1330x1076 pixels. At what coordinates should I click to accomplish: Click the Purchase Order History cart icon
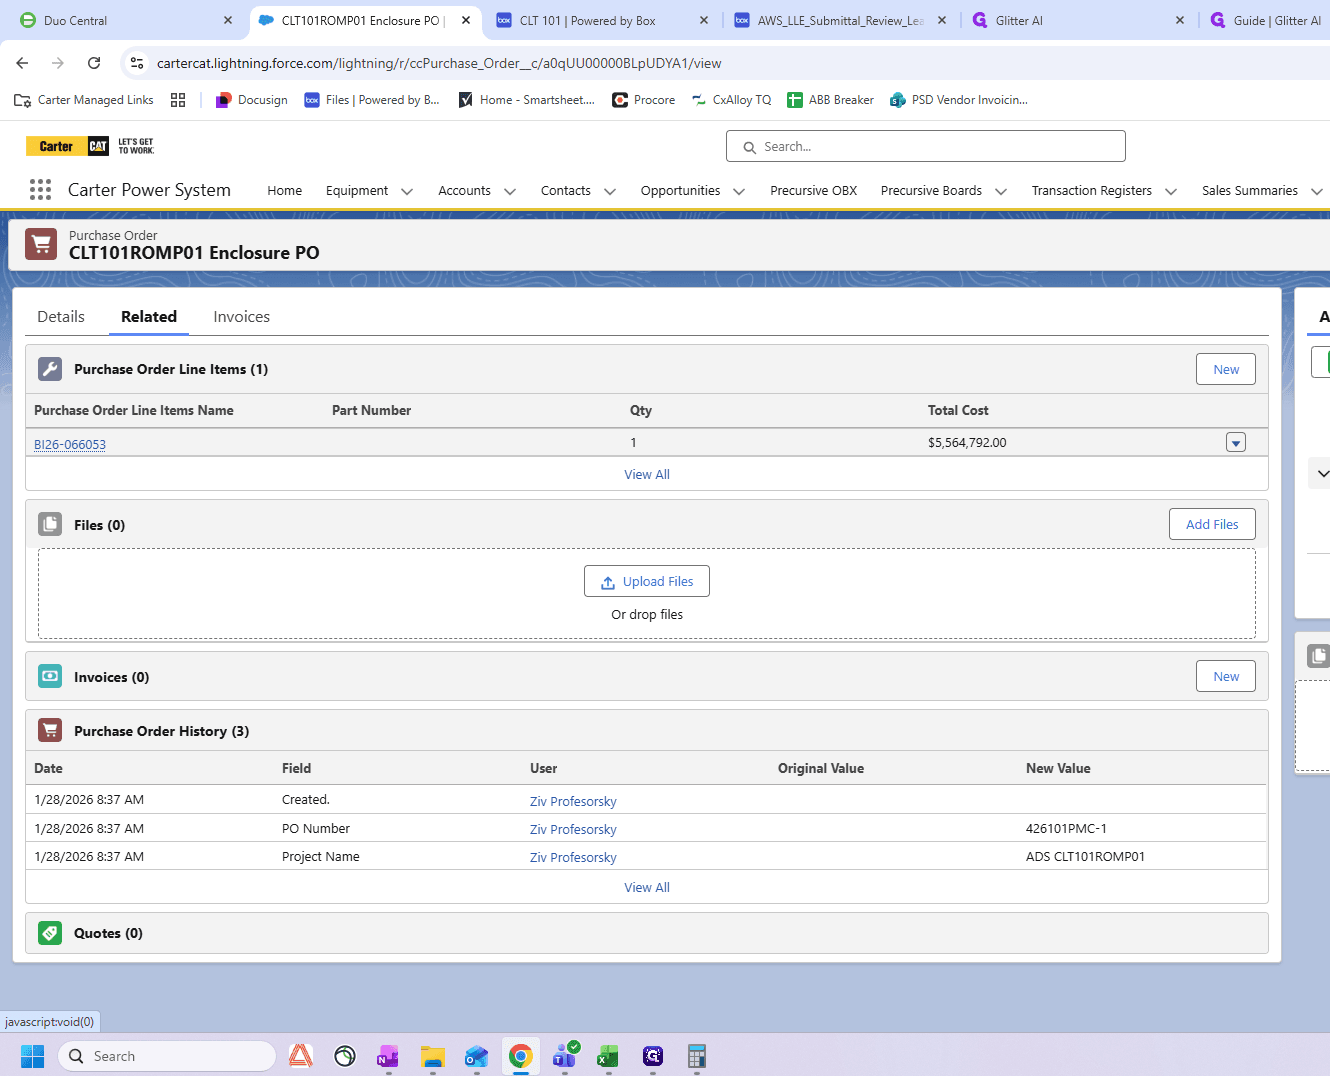point(50,730)
